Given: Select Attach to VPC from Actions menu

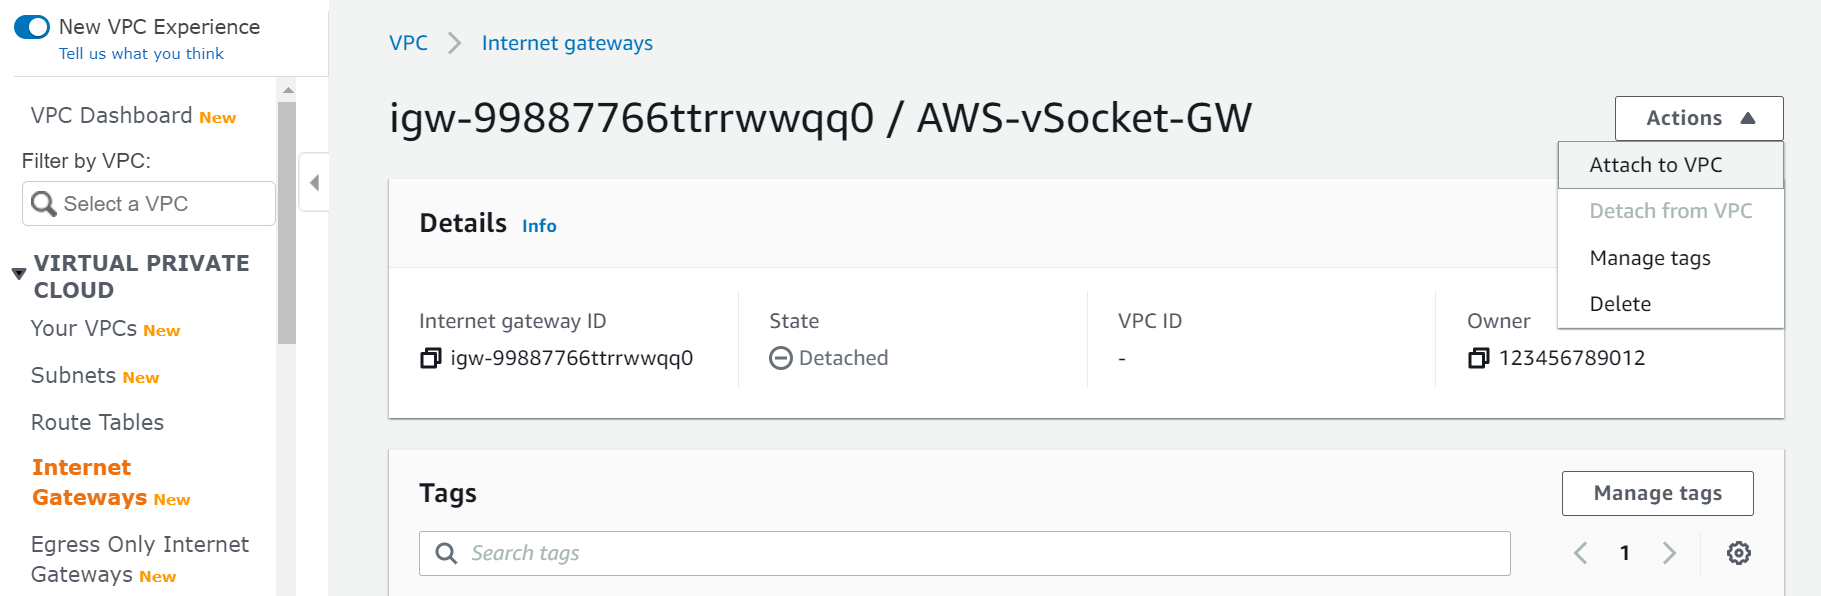Looking at the screenshot, I should click(x=1655, y=165).
